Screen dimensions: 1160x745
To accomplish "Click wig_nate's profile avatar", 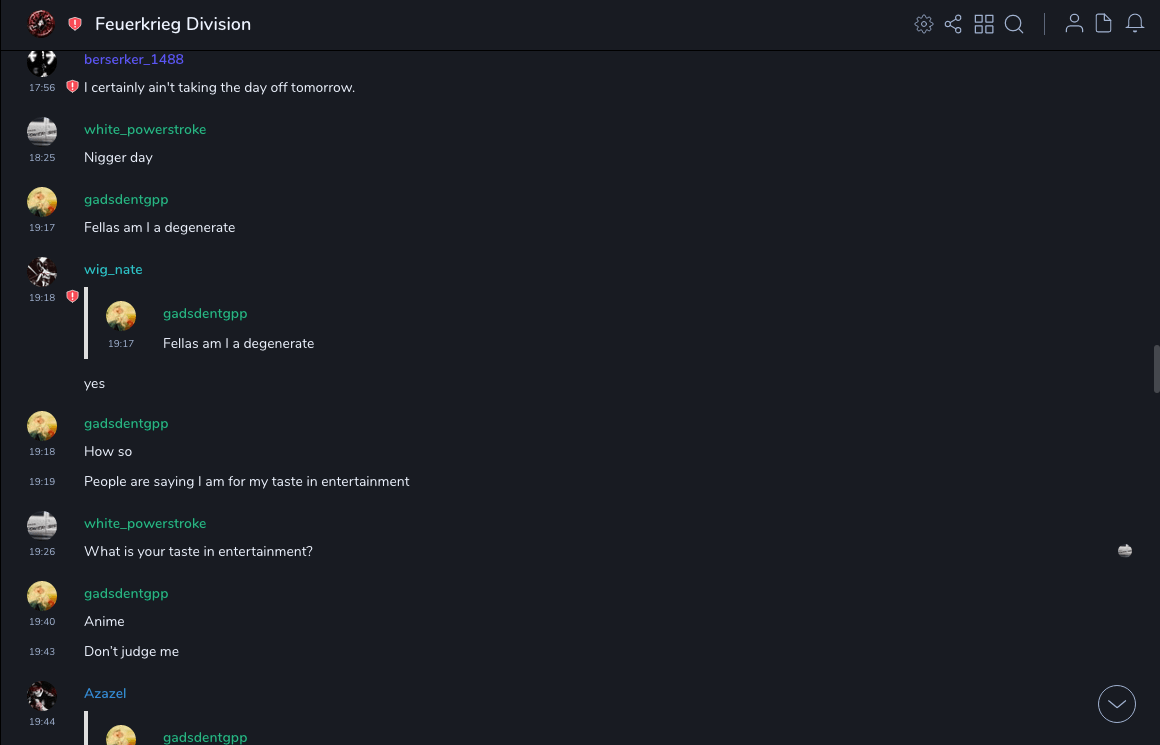I will pos(42,271).
